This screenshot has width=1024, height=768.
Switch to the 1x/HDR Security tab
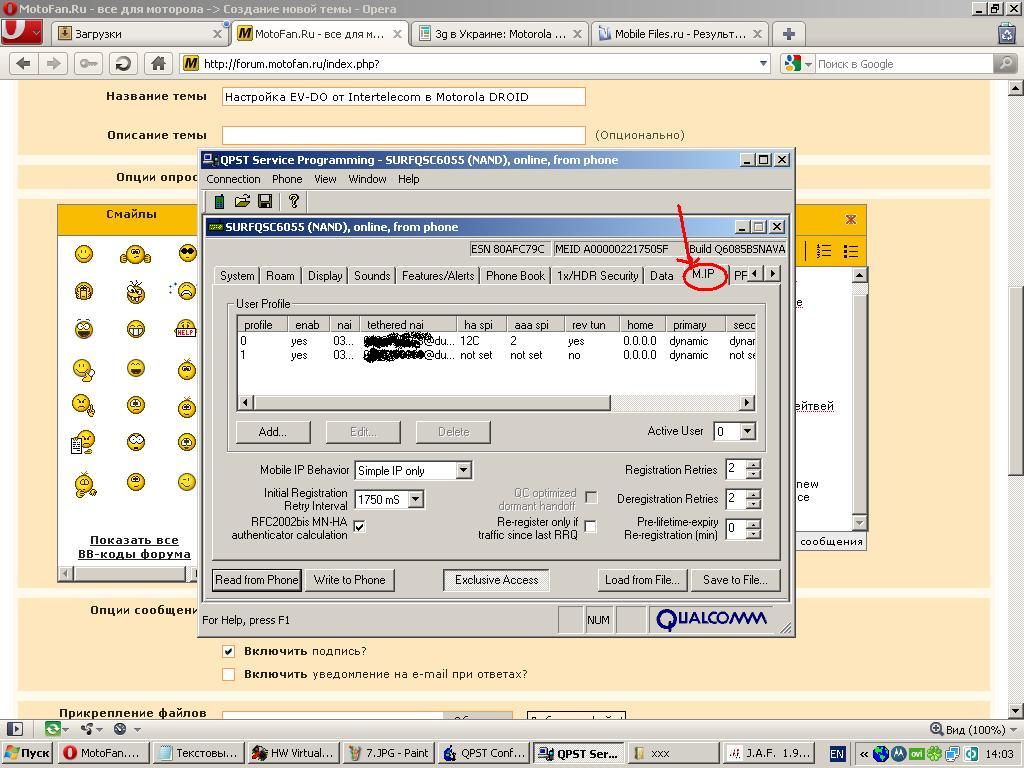598,276
